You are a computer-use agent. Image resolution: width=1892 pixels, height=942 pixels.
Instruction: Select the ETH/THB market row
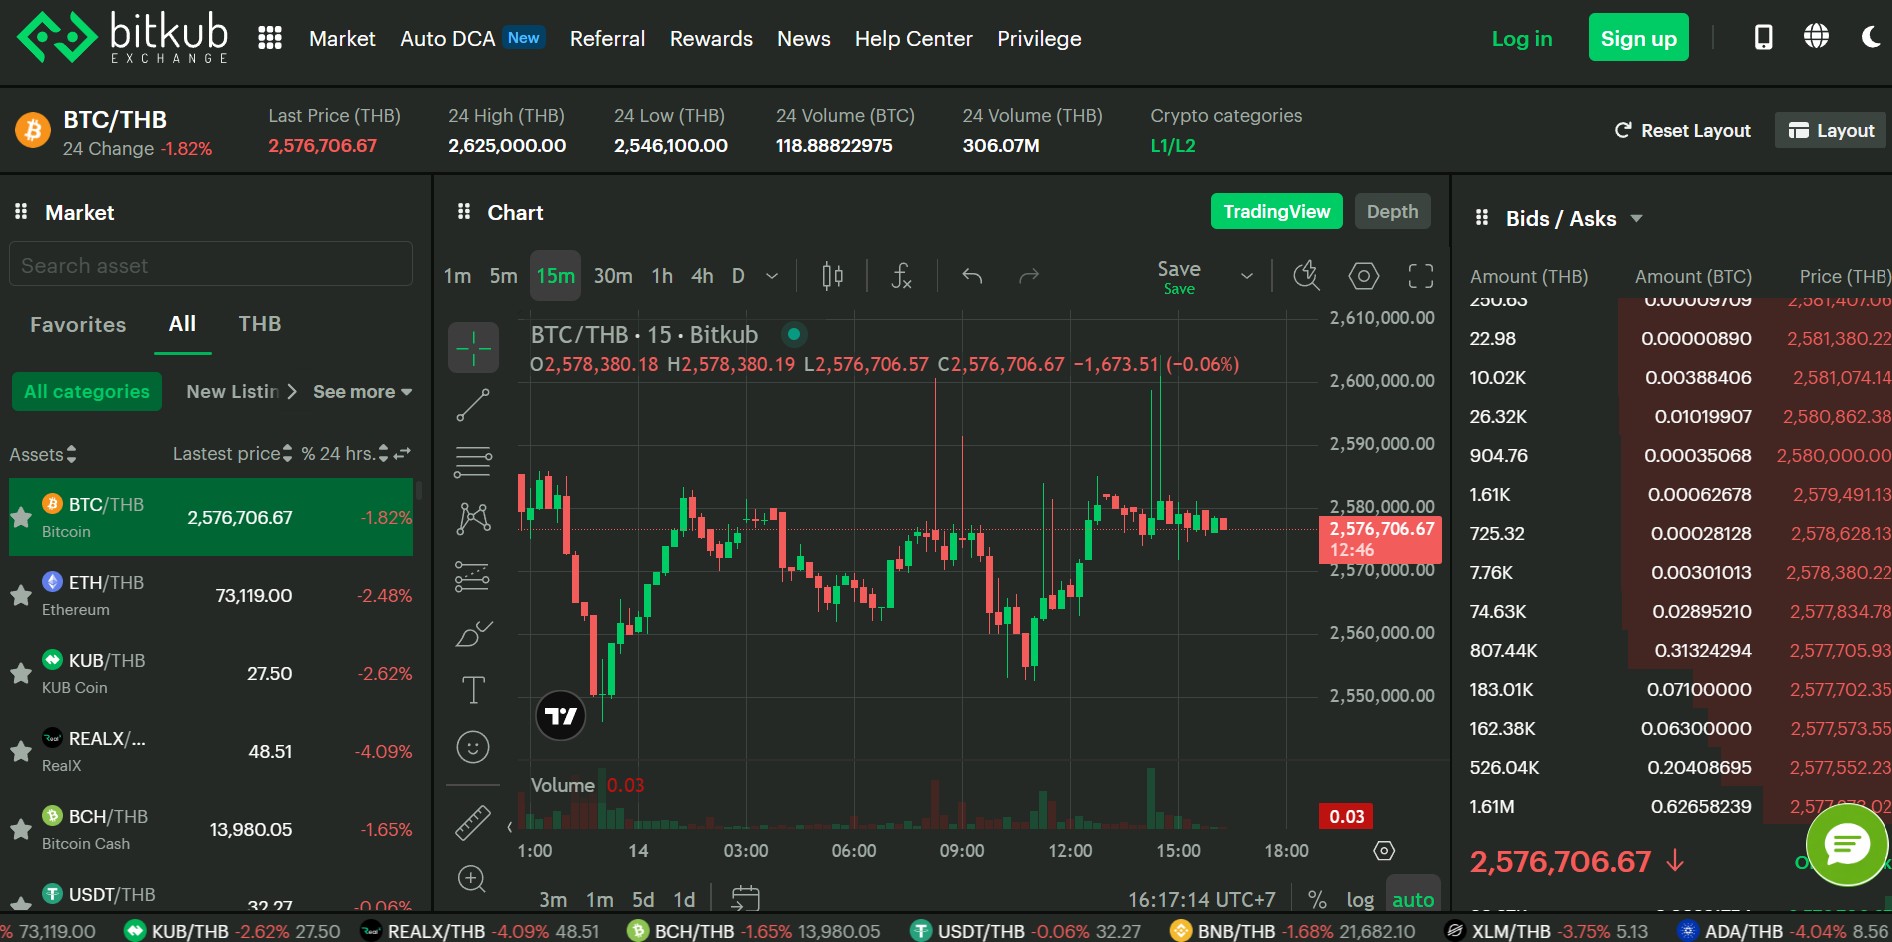(x=211, y=595)
